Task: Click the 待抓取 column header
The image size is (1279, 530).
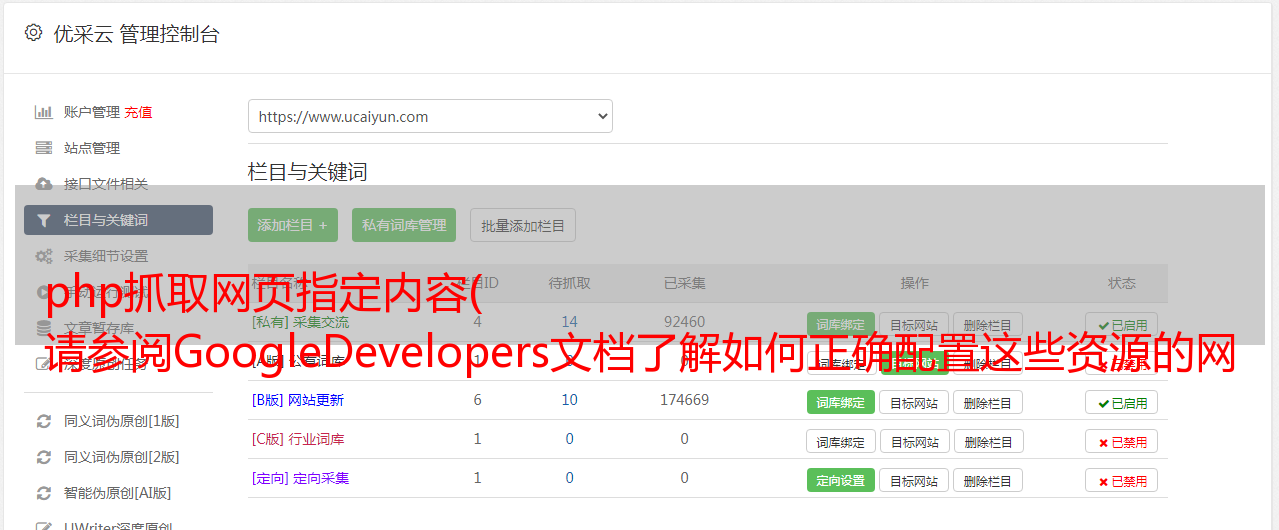Action: [570, 283]
